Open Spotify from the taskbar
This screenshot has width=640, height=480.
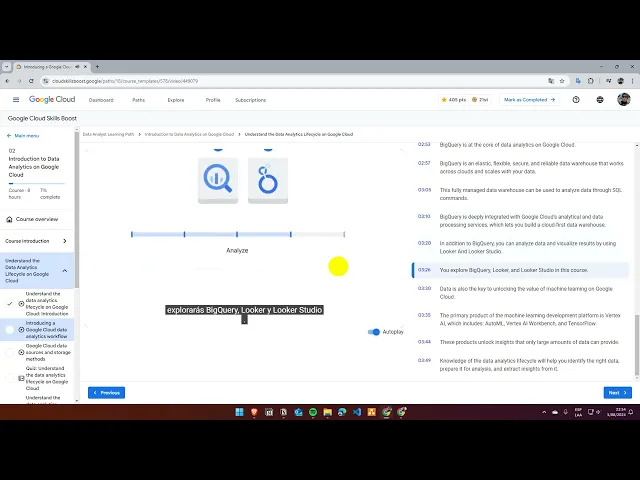[313, 412]
